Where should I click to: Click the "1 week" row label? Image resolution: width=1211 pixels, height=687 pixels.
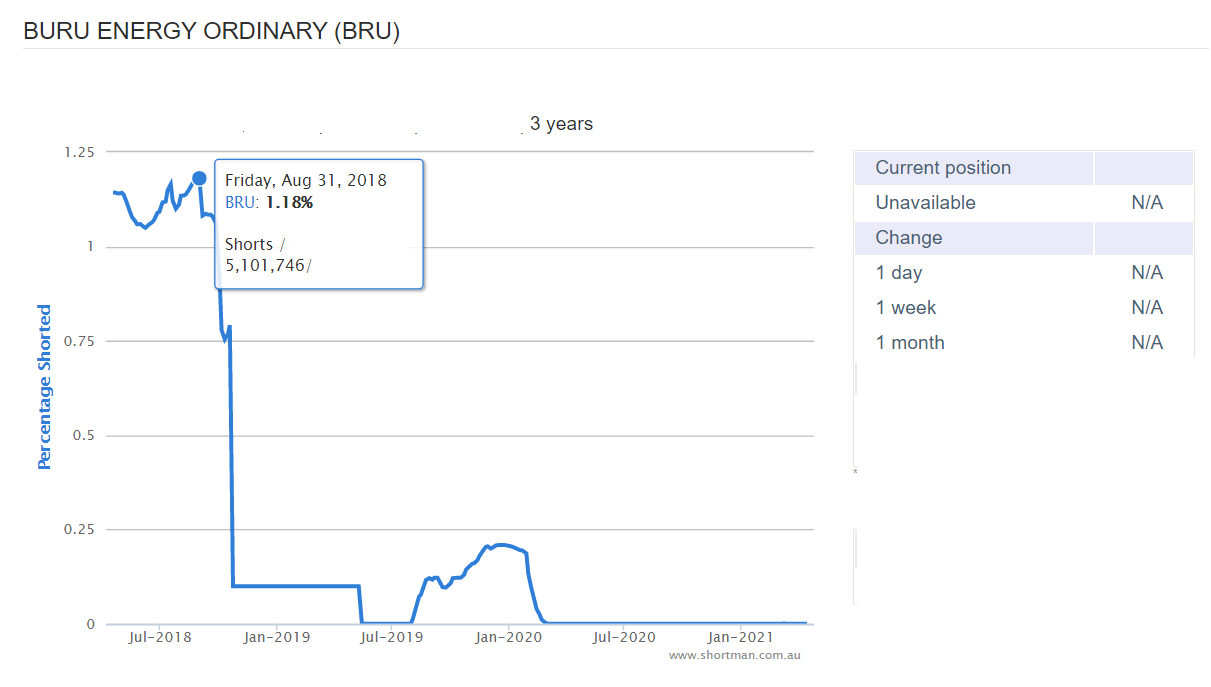point(906,308)
